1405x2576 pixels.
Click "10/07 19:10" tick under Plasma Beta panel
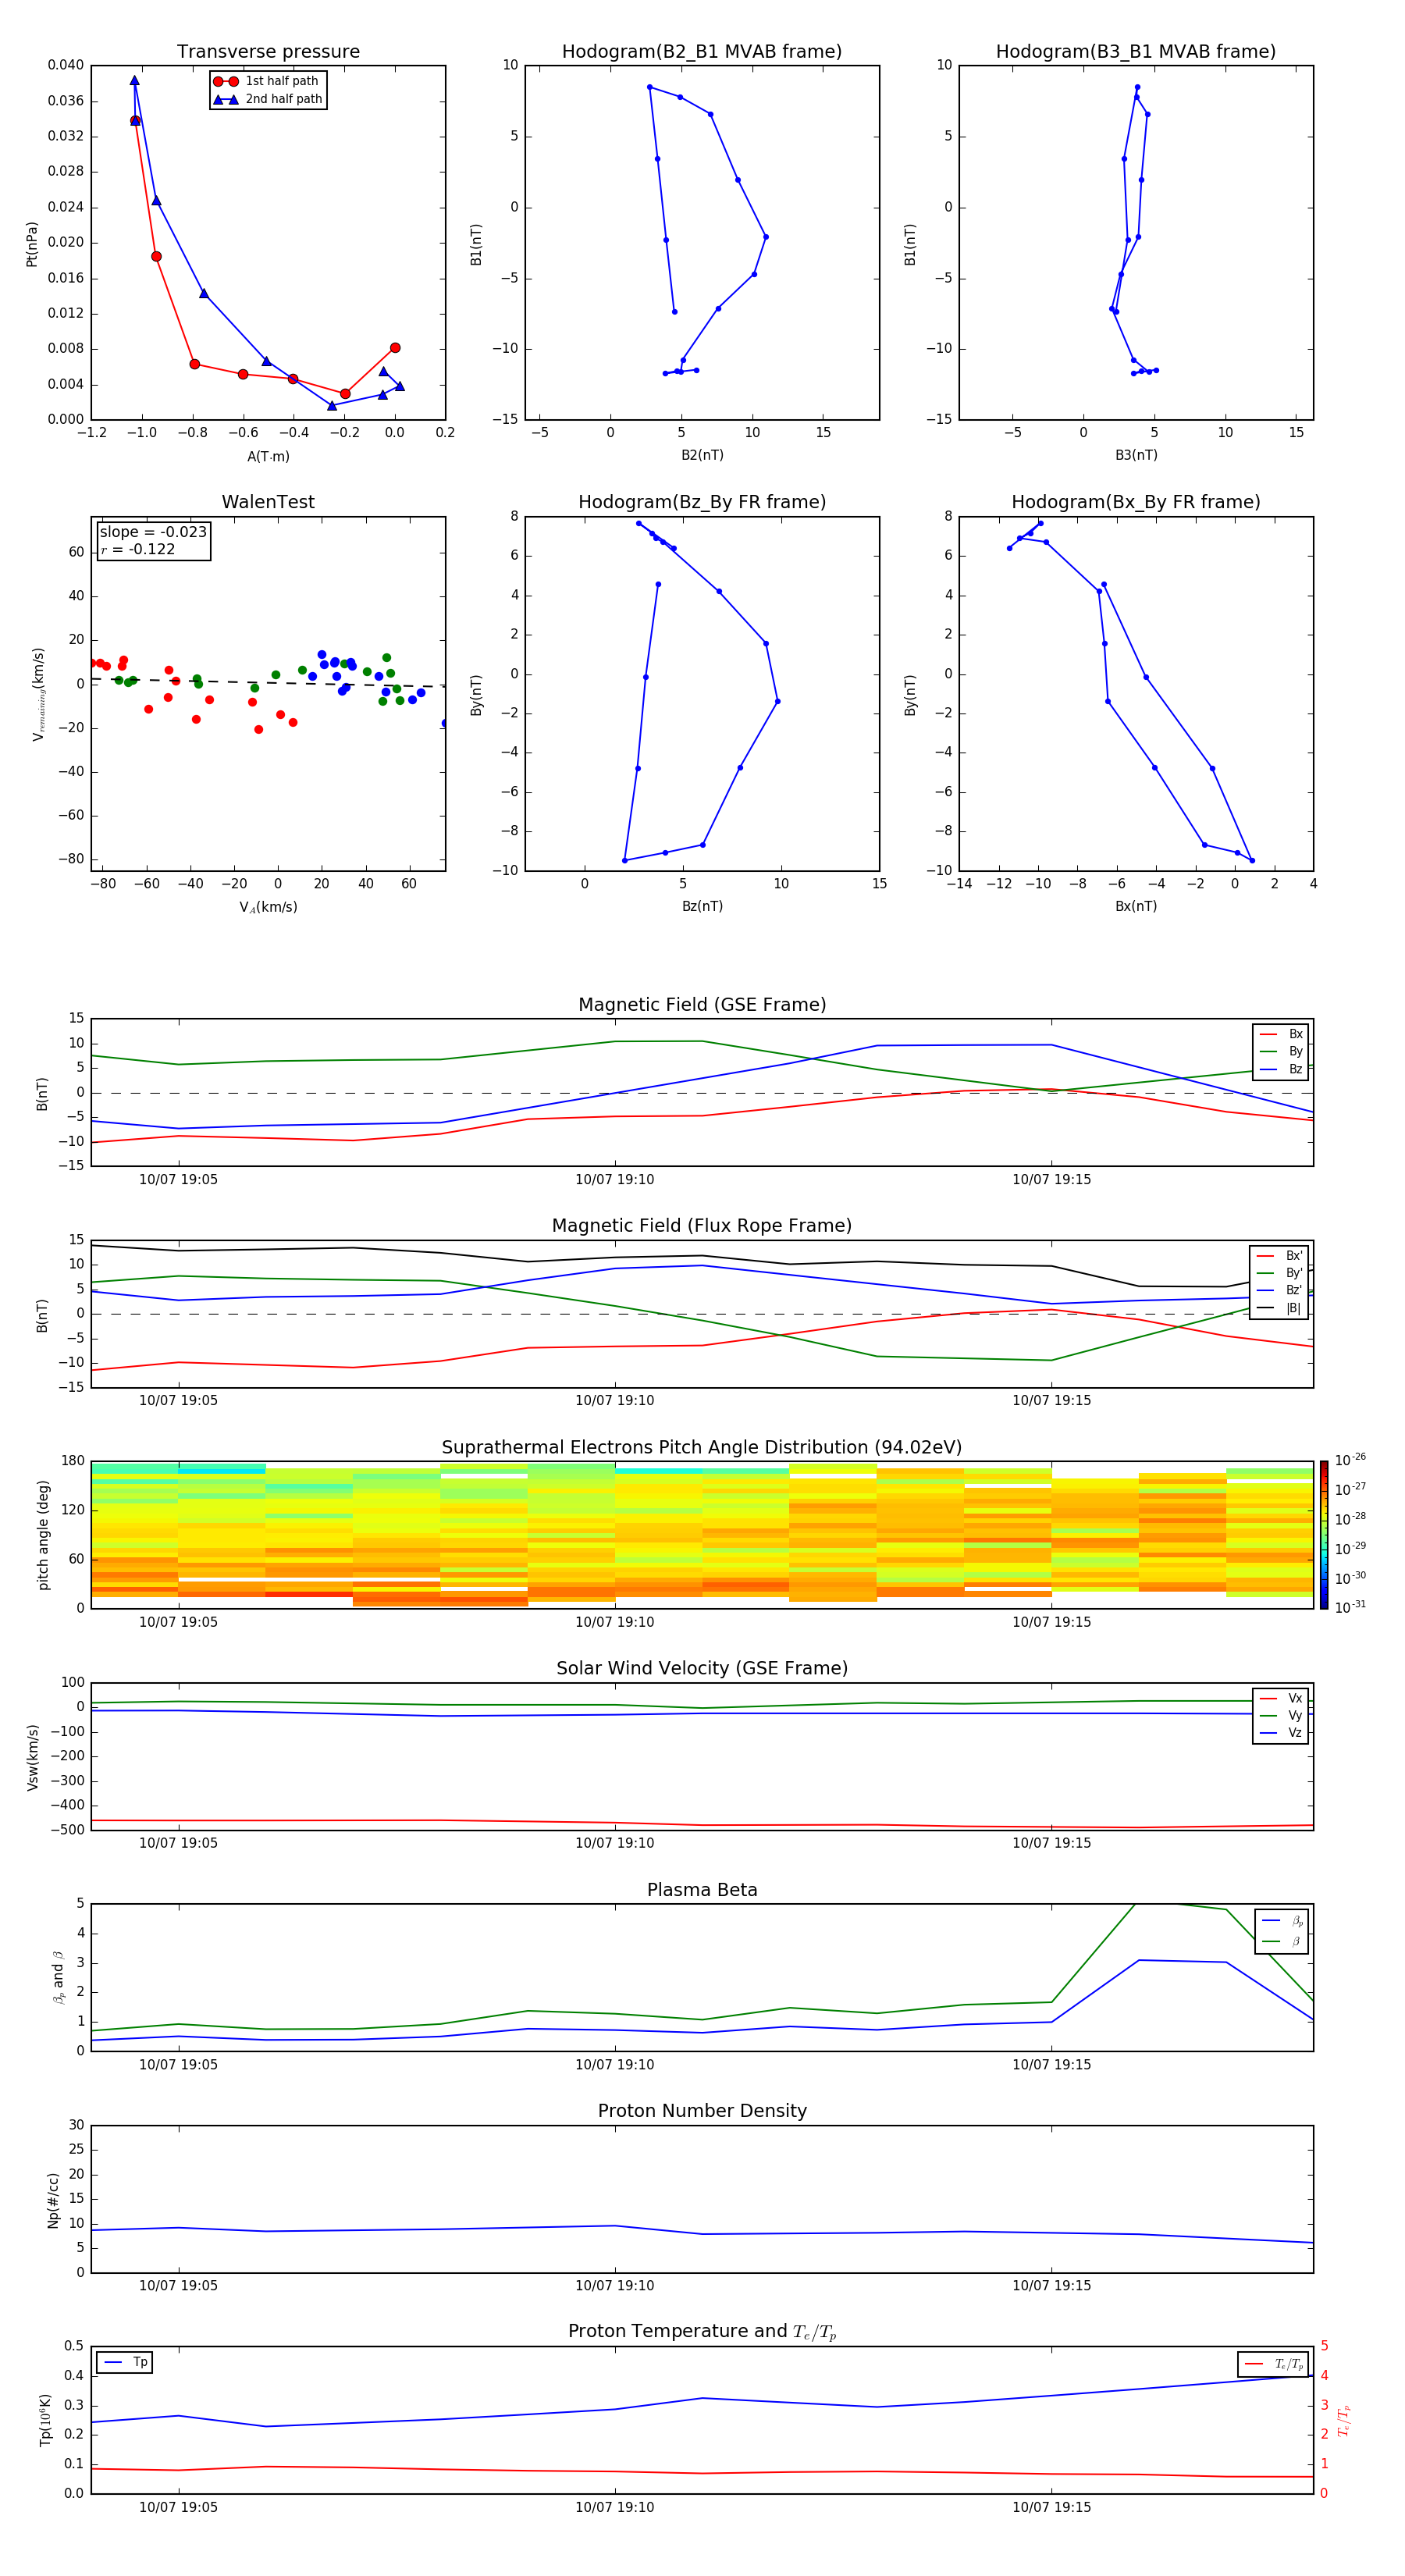(615, 2065)
